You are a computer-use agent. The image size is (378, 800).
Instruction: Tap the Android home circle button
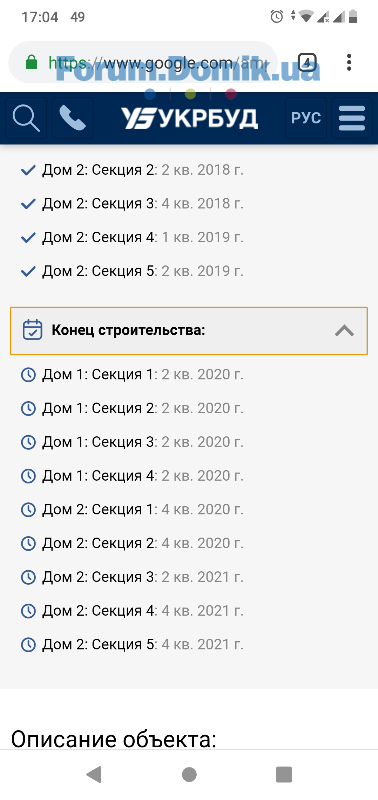coord(189,774)
